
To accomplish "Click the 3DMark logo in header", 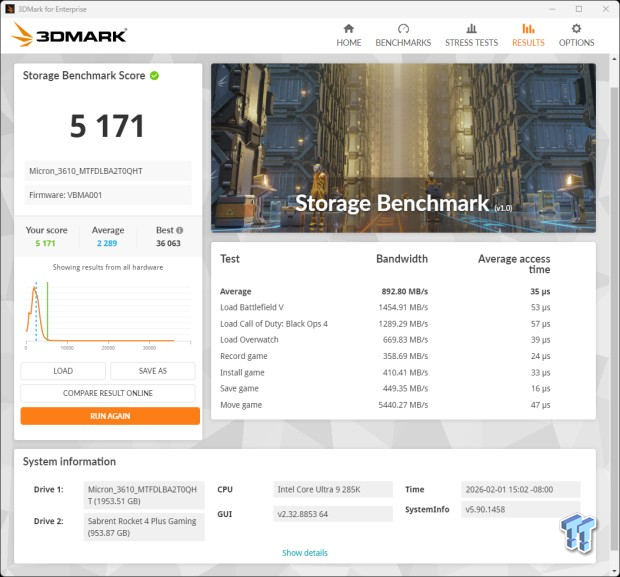I will [x=69, y=36].
